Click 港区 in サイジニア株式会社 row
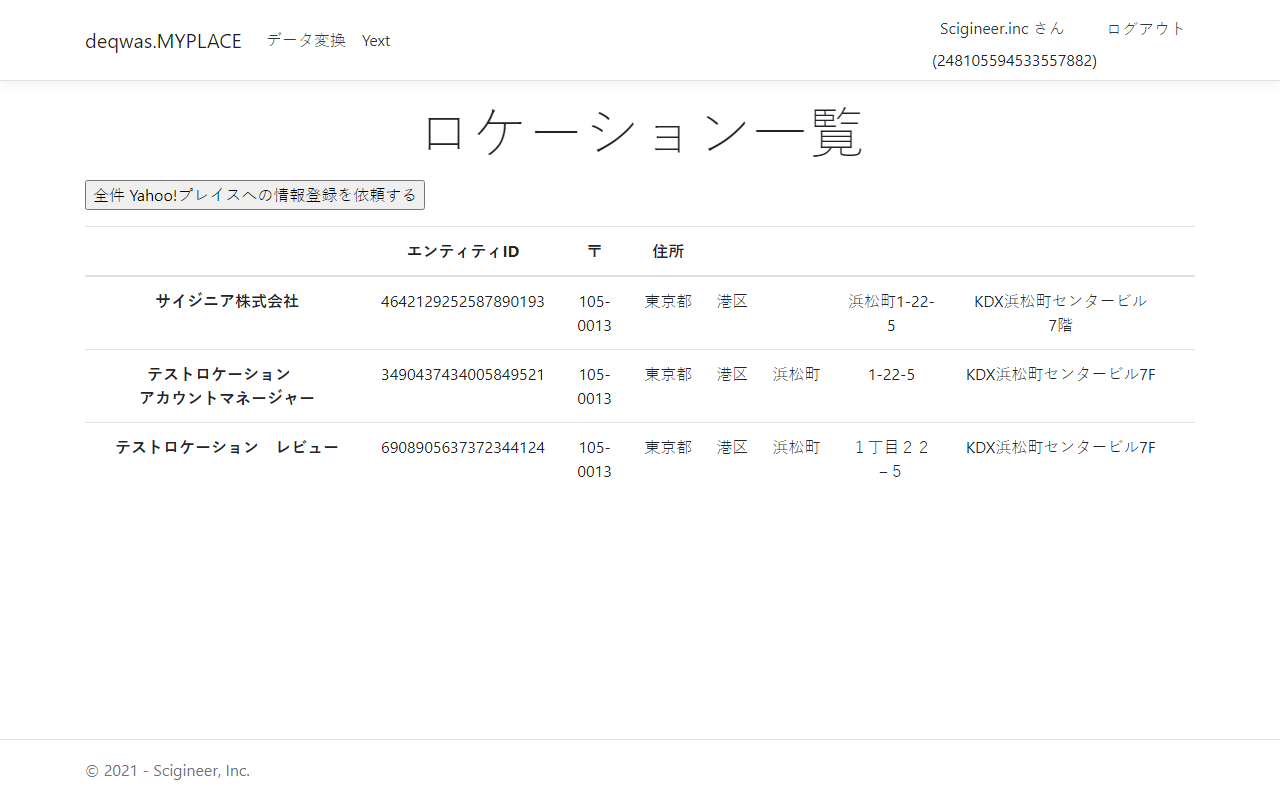This screenshot has width=1280, height=800. 732,301
